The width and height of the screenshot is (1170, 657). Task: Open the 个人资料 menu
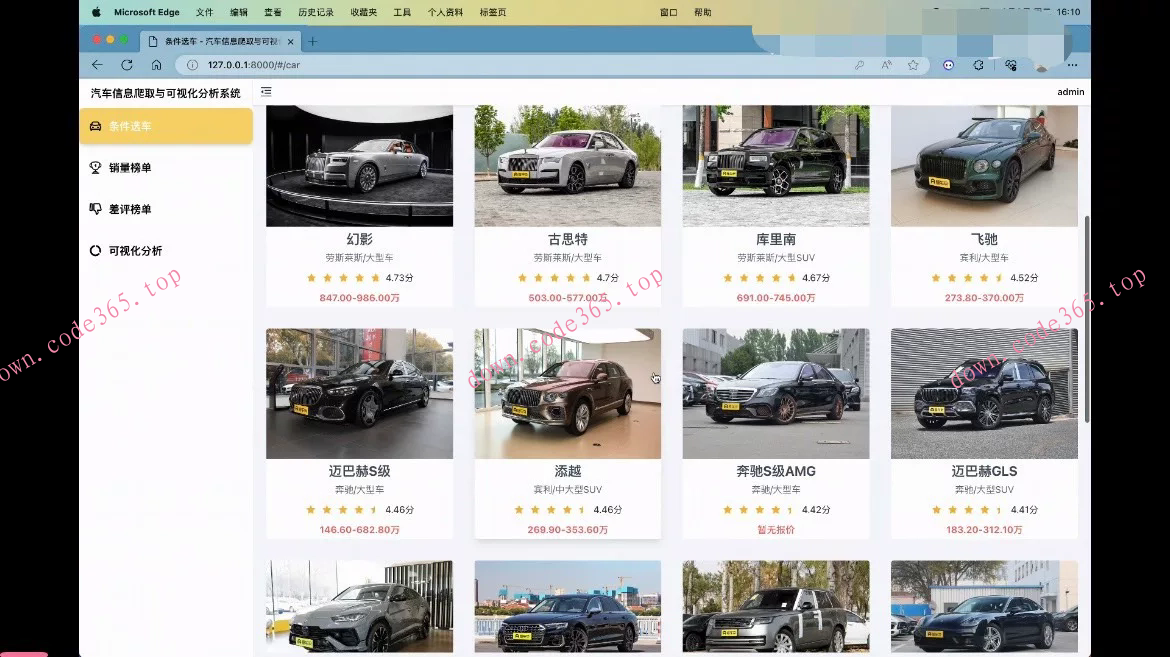445,12
